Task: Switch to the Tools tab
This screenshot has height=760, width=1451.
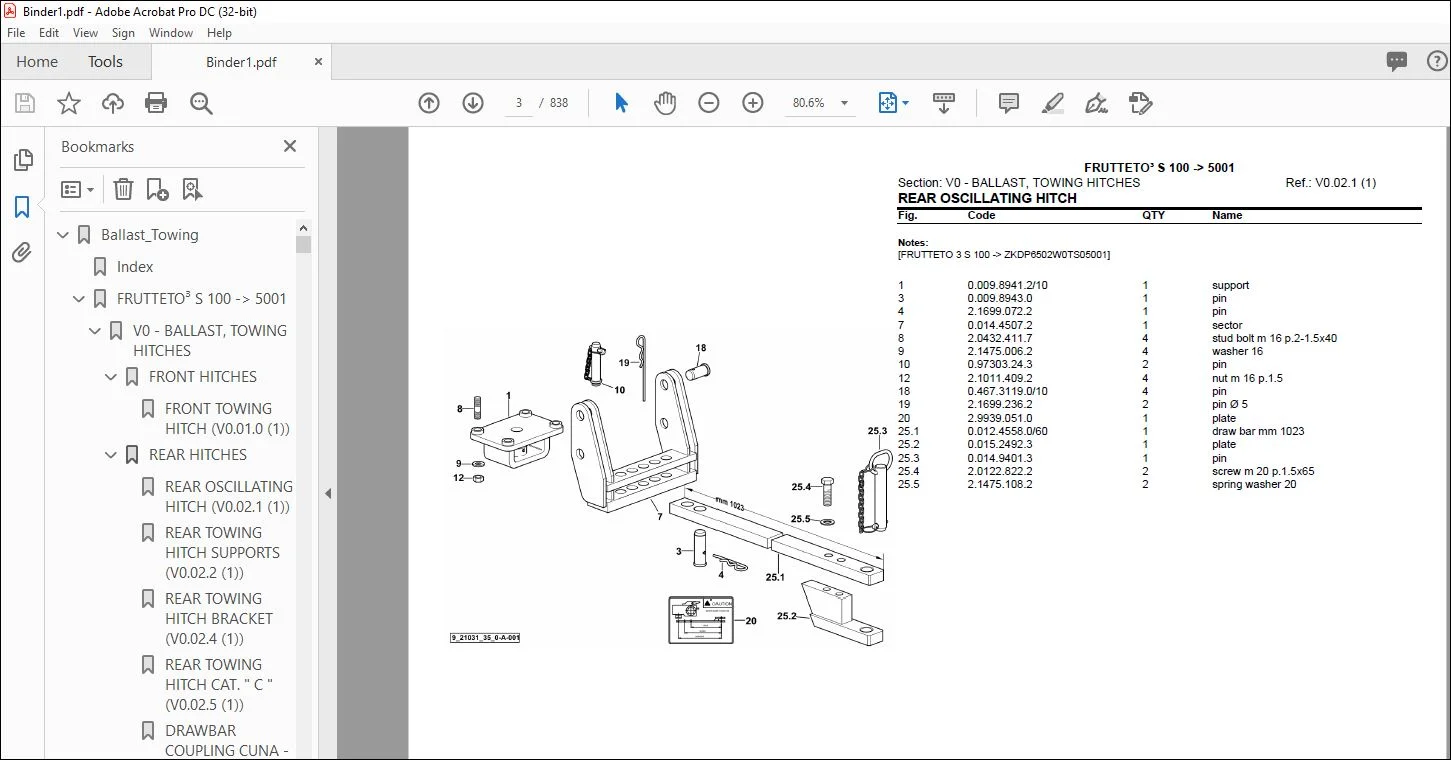Action: click(105, 62)
